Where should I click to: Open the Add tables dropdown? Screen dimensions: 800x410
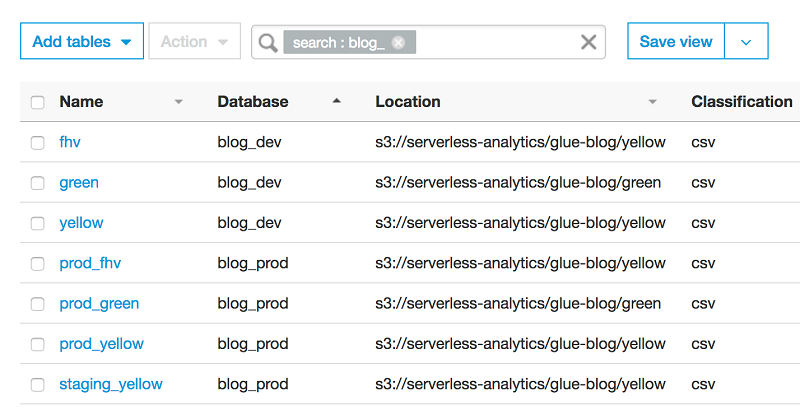[82, 42]
